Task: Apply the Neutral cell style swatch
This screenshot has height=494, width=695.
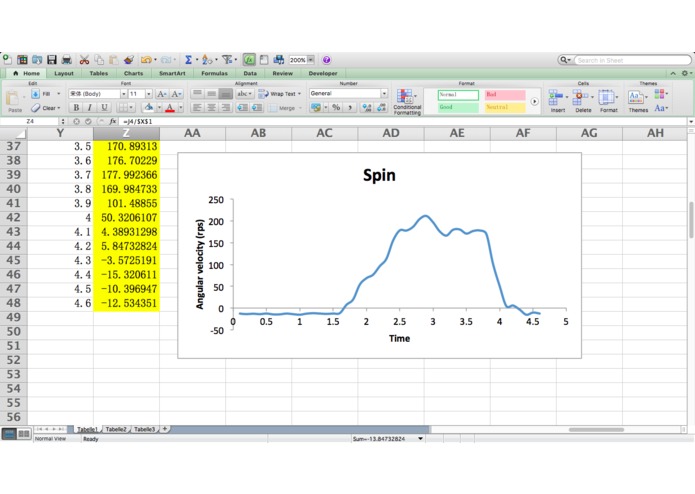Action: 505,107
